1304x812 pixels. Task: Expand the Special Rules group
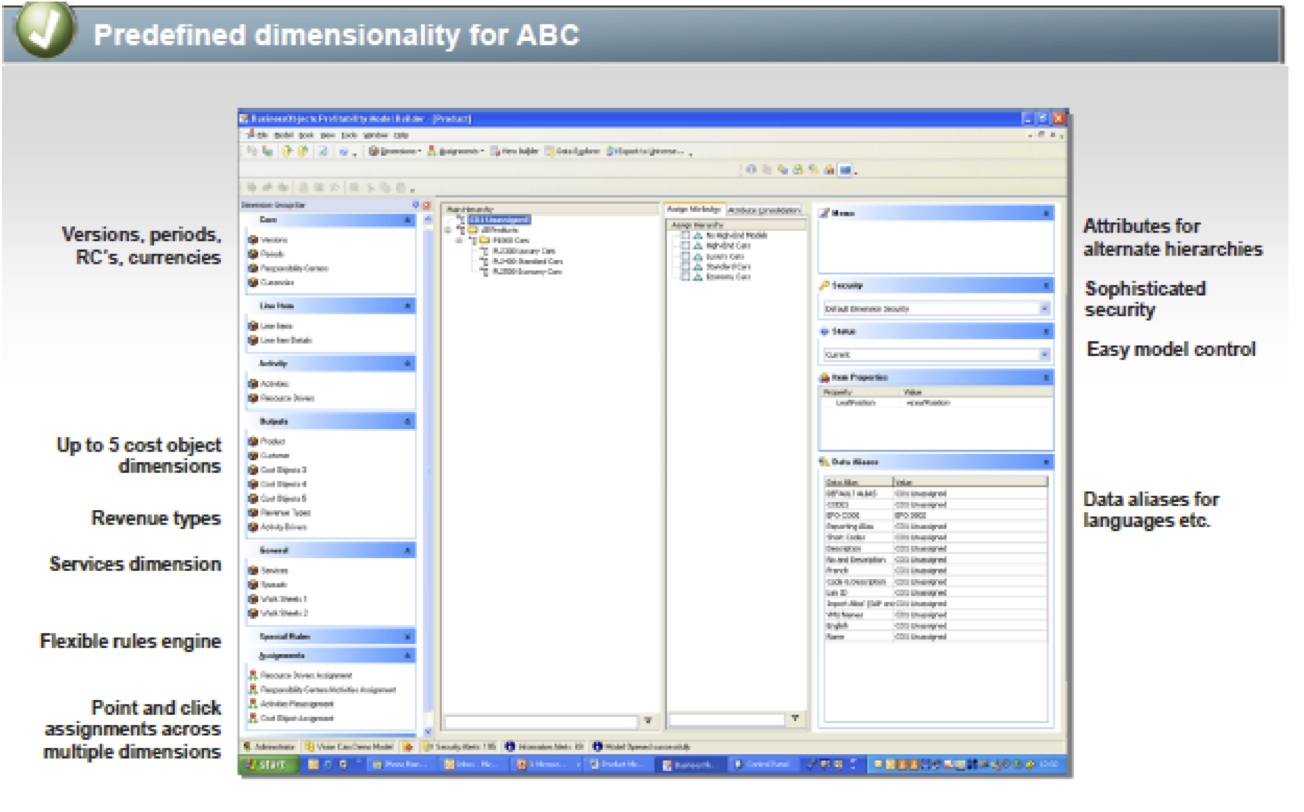tap(408, 636)
